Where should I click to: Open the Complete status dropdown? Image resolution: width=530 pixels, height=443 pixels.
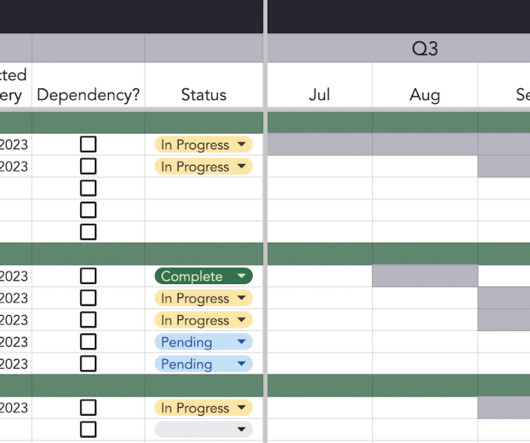tap(203, 276)
